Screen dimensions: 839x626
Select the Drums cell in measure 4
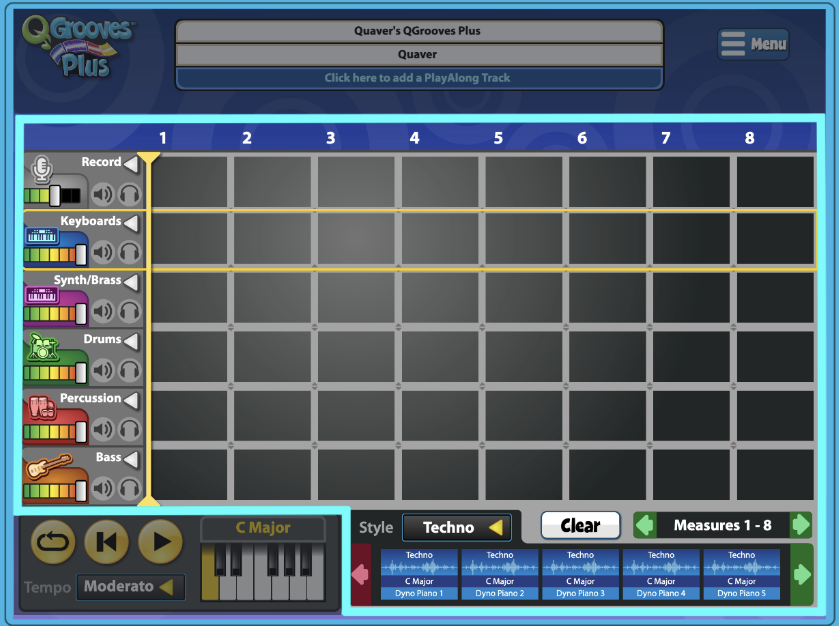point(440,357)
